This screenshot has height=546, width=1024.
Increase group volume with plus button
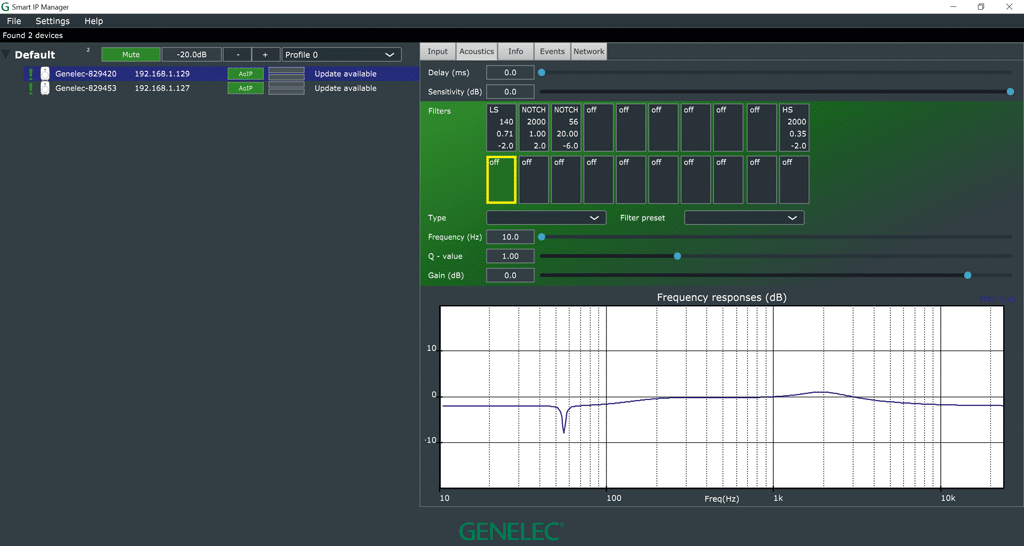click(x=265, y=55)
